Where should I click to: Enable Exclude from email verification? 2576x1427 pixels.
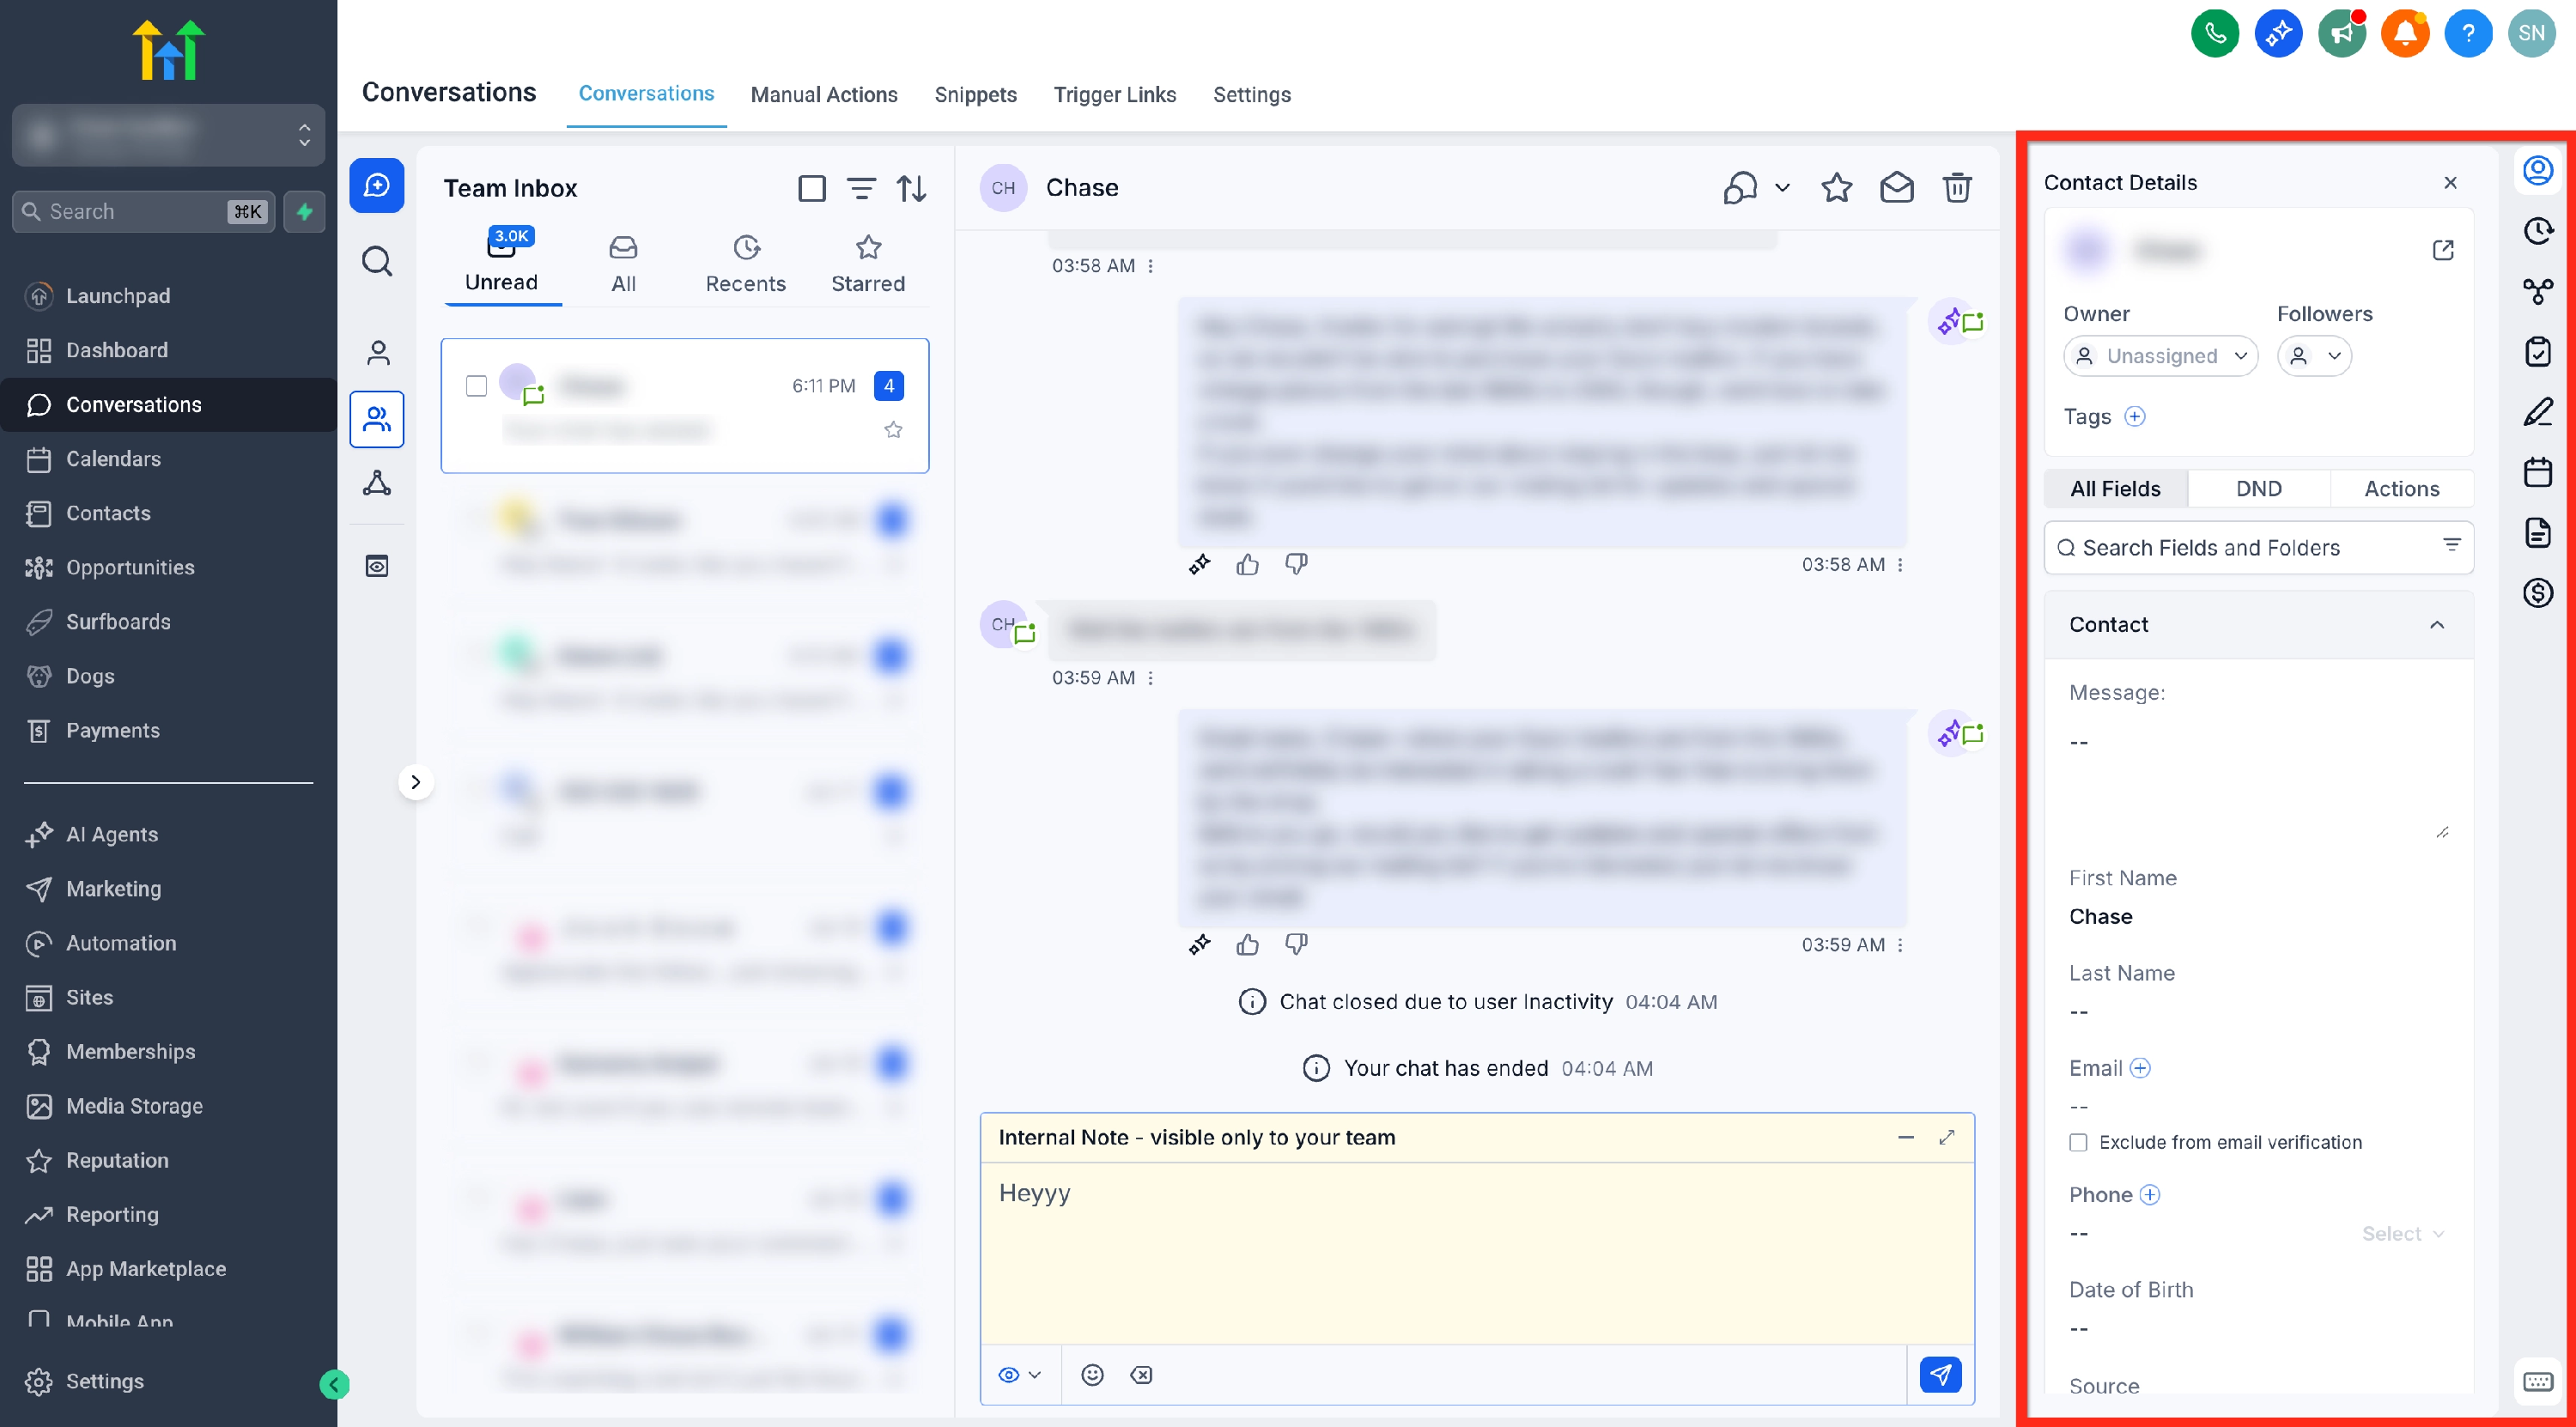[x=2078, y=1142]
